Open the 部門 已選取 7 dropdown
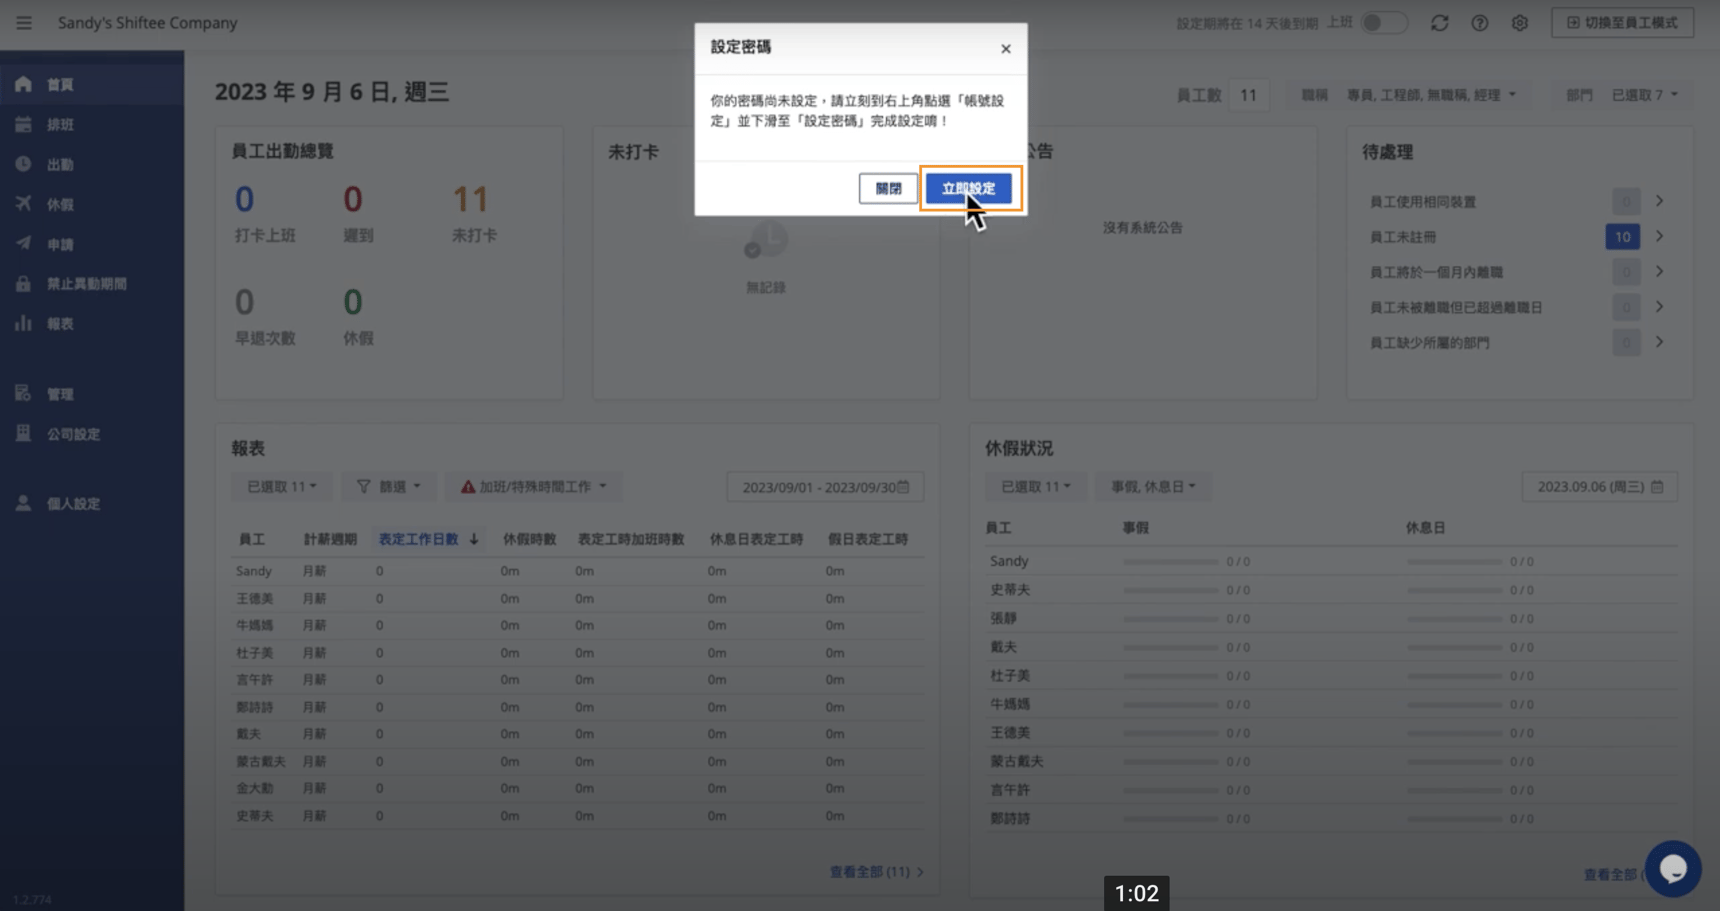The height and width of the screenshot is (911, 1720). click(x=1643, y=95)
